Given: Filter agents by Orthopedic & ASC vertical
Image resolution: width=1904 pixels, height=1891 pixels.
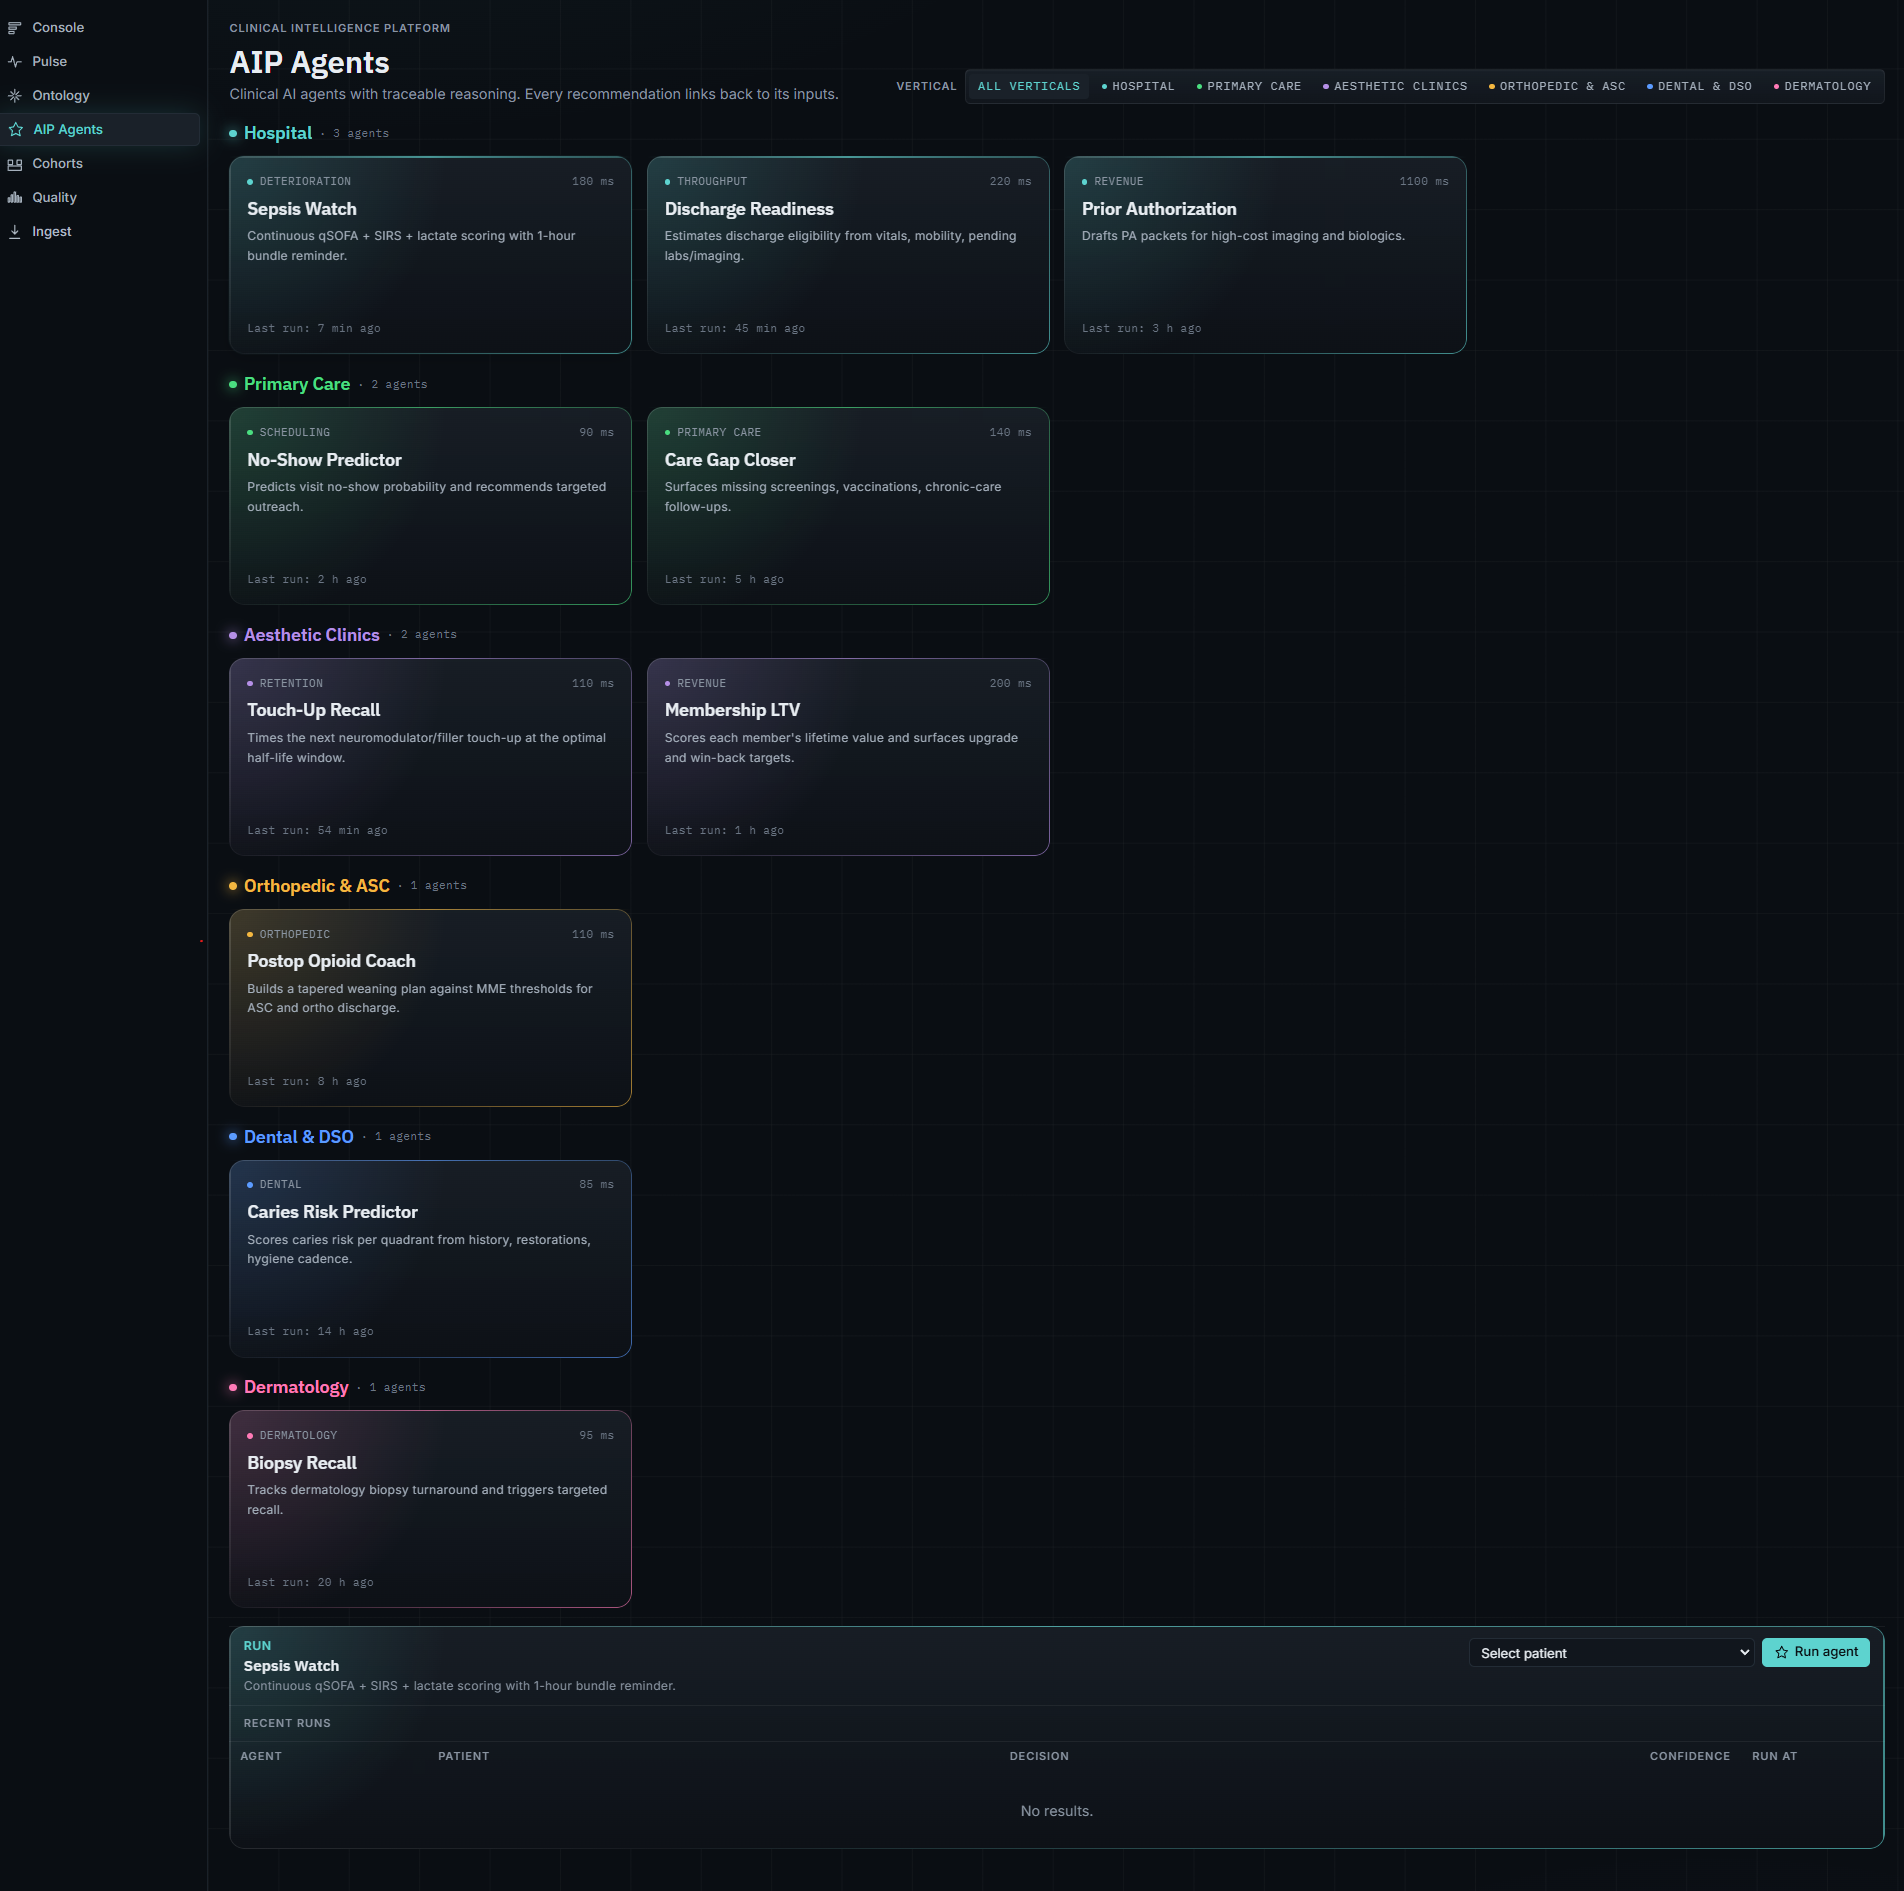Looking at the screenshot, I should point(1557,87).
